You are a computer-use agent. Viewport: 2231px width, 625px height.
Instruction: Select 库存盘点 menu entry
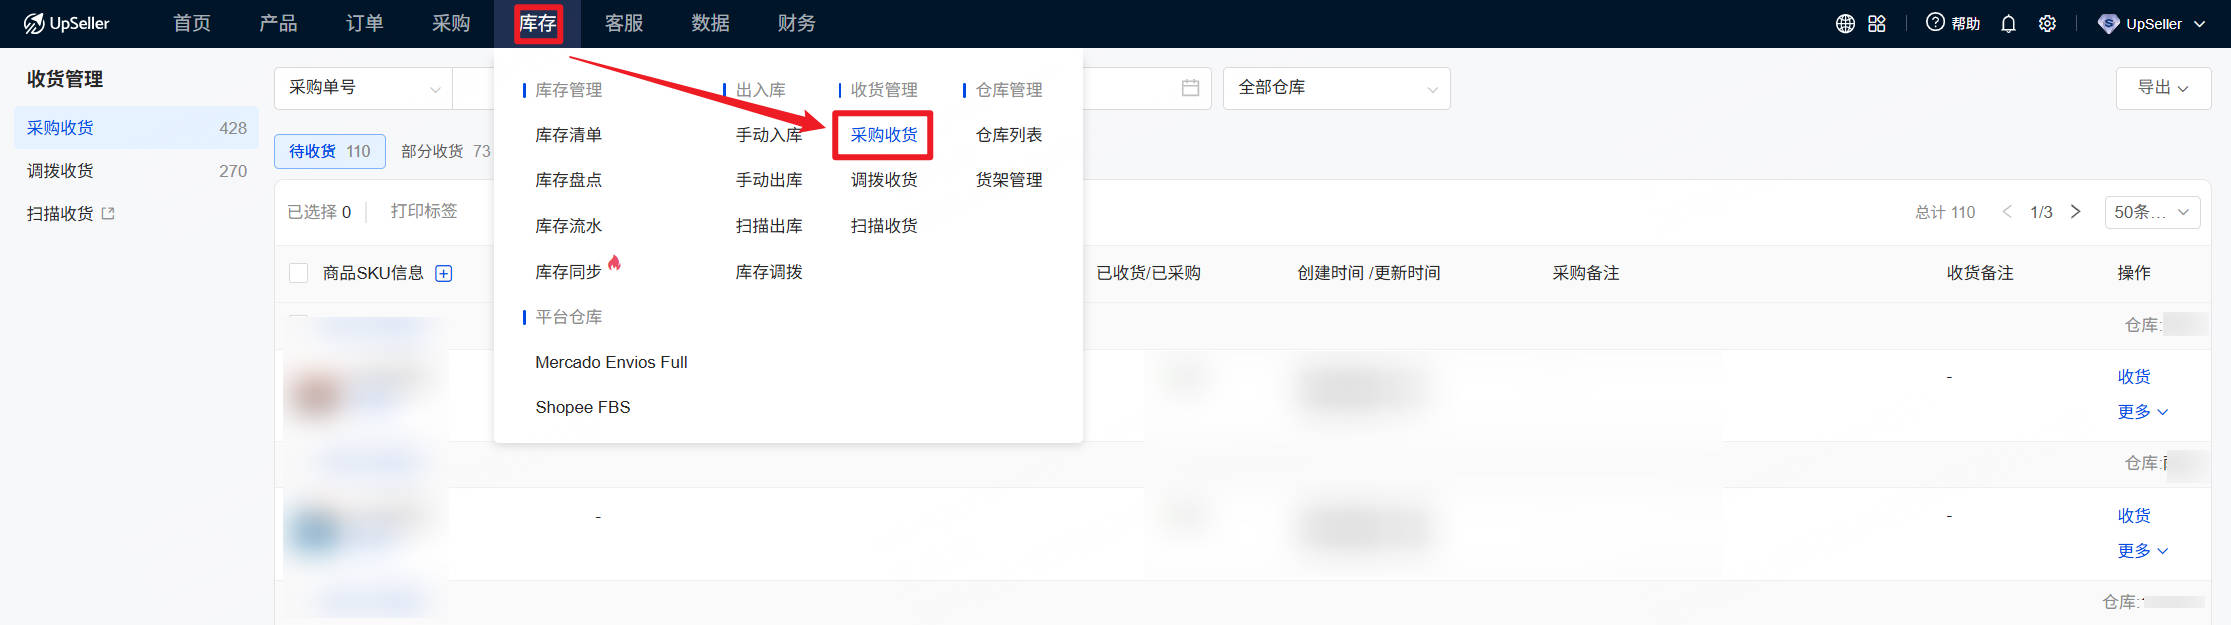tap(568, 180)
